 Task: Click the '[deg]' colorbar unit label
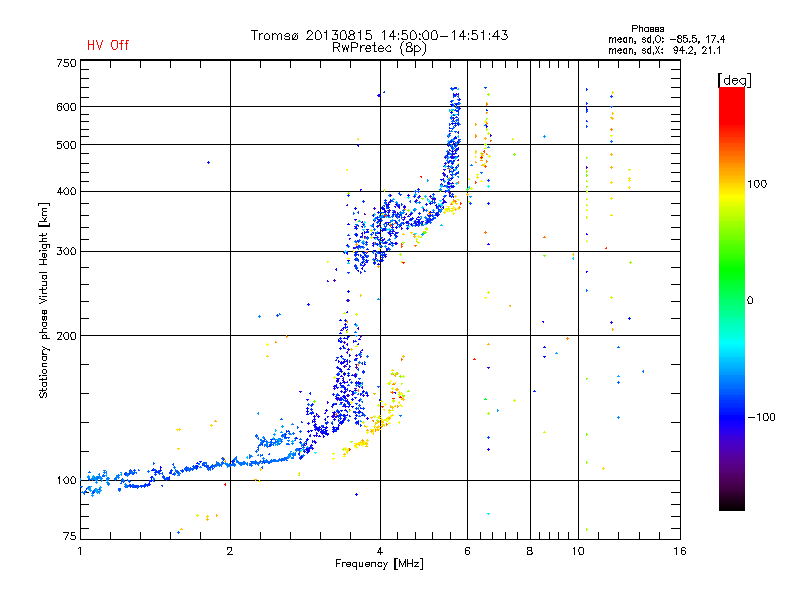tap(734, 80)
